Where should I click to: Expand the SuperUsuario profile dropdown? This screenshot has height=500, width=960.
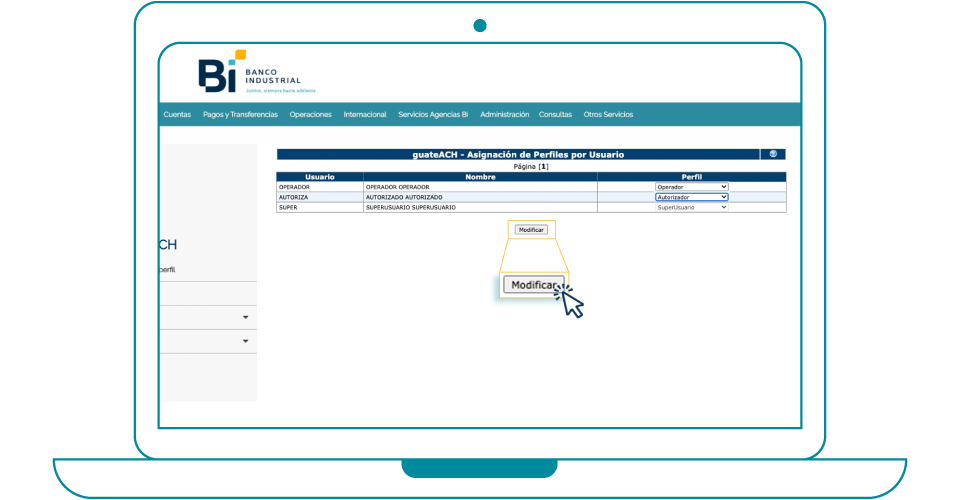pyautogui.click(x=692, y=207)
